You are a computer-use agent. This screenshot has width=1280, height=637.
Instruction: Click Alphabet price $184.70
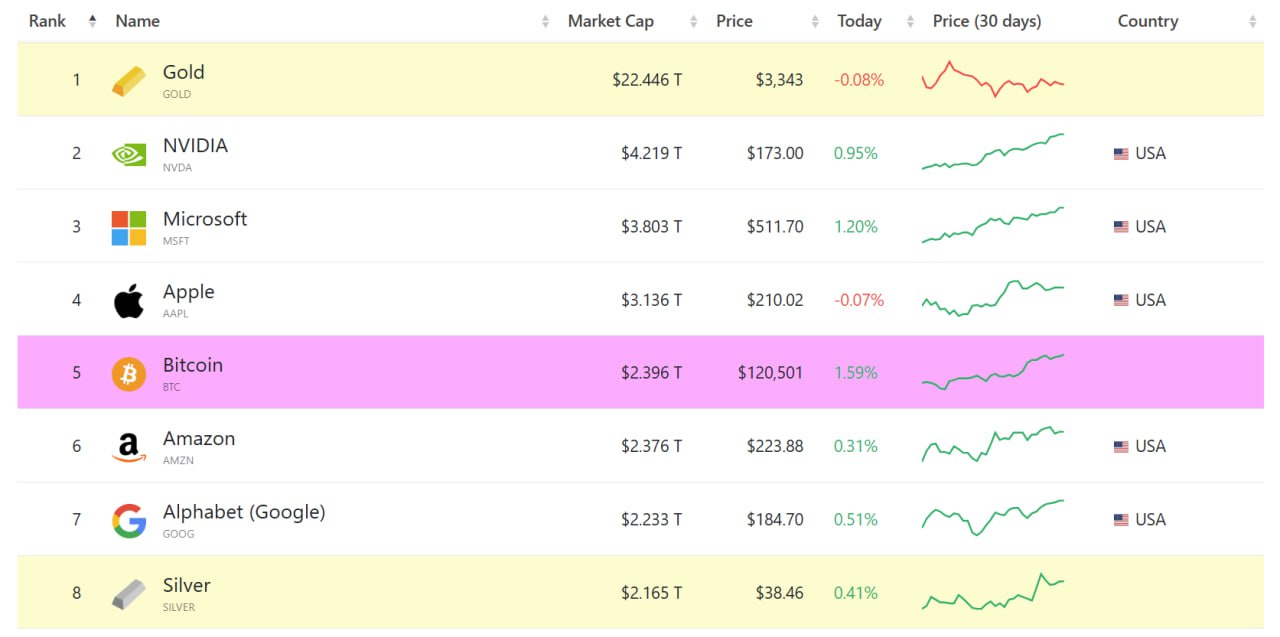click(x=775, y=520)
